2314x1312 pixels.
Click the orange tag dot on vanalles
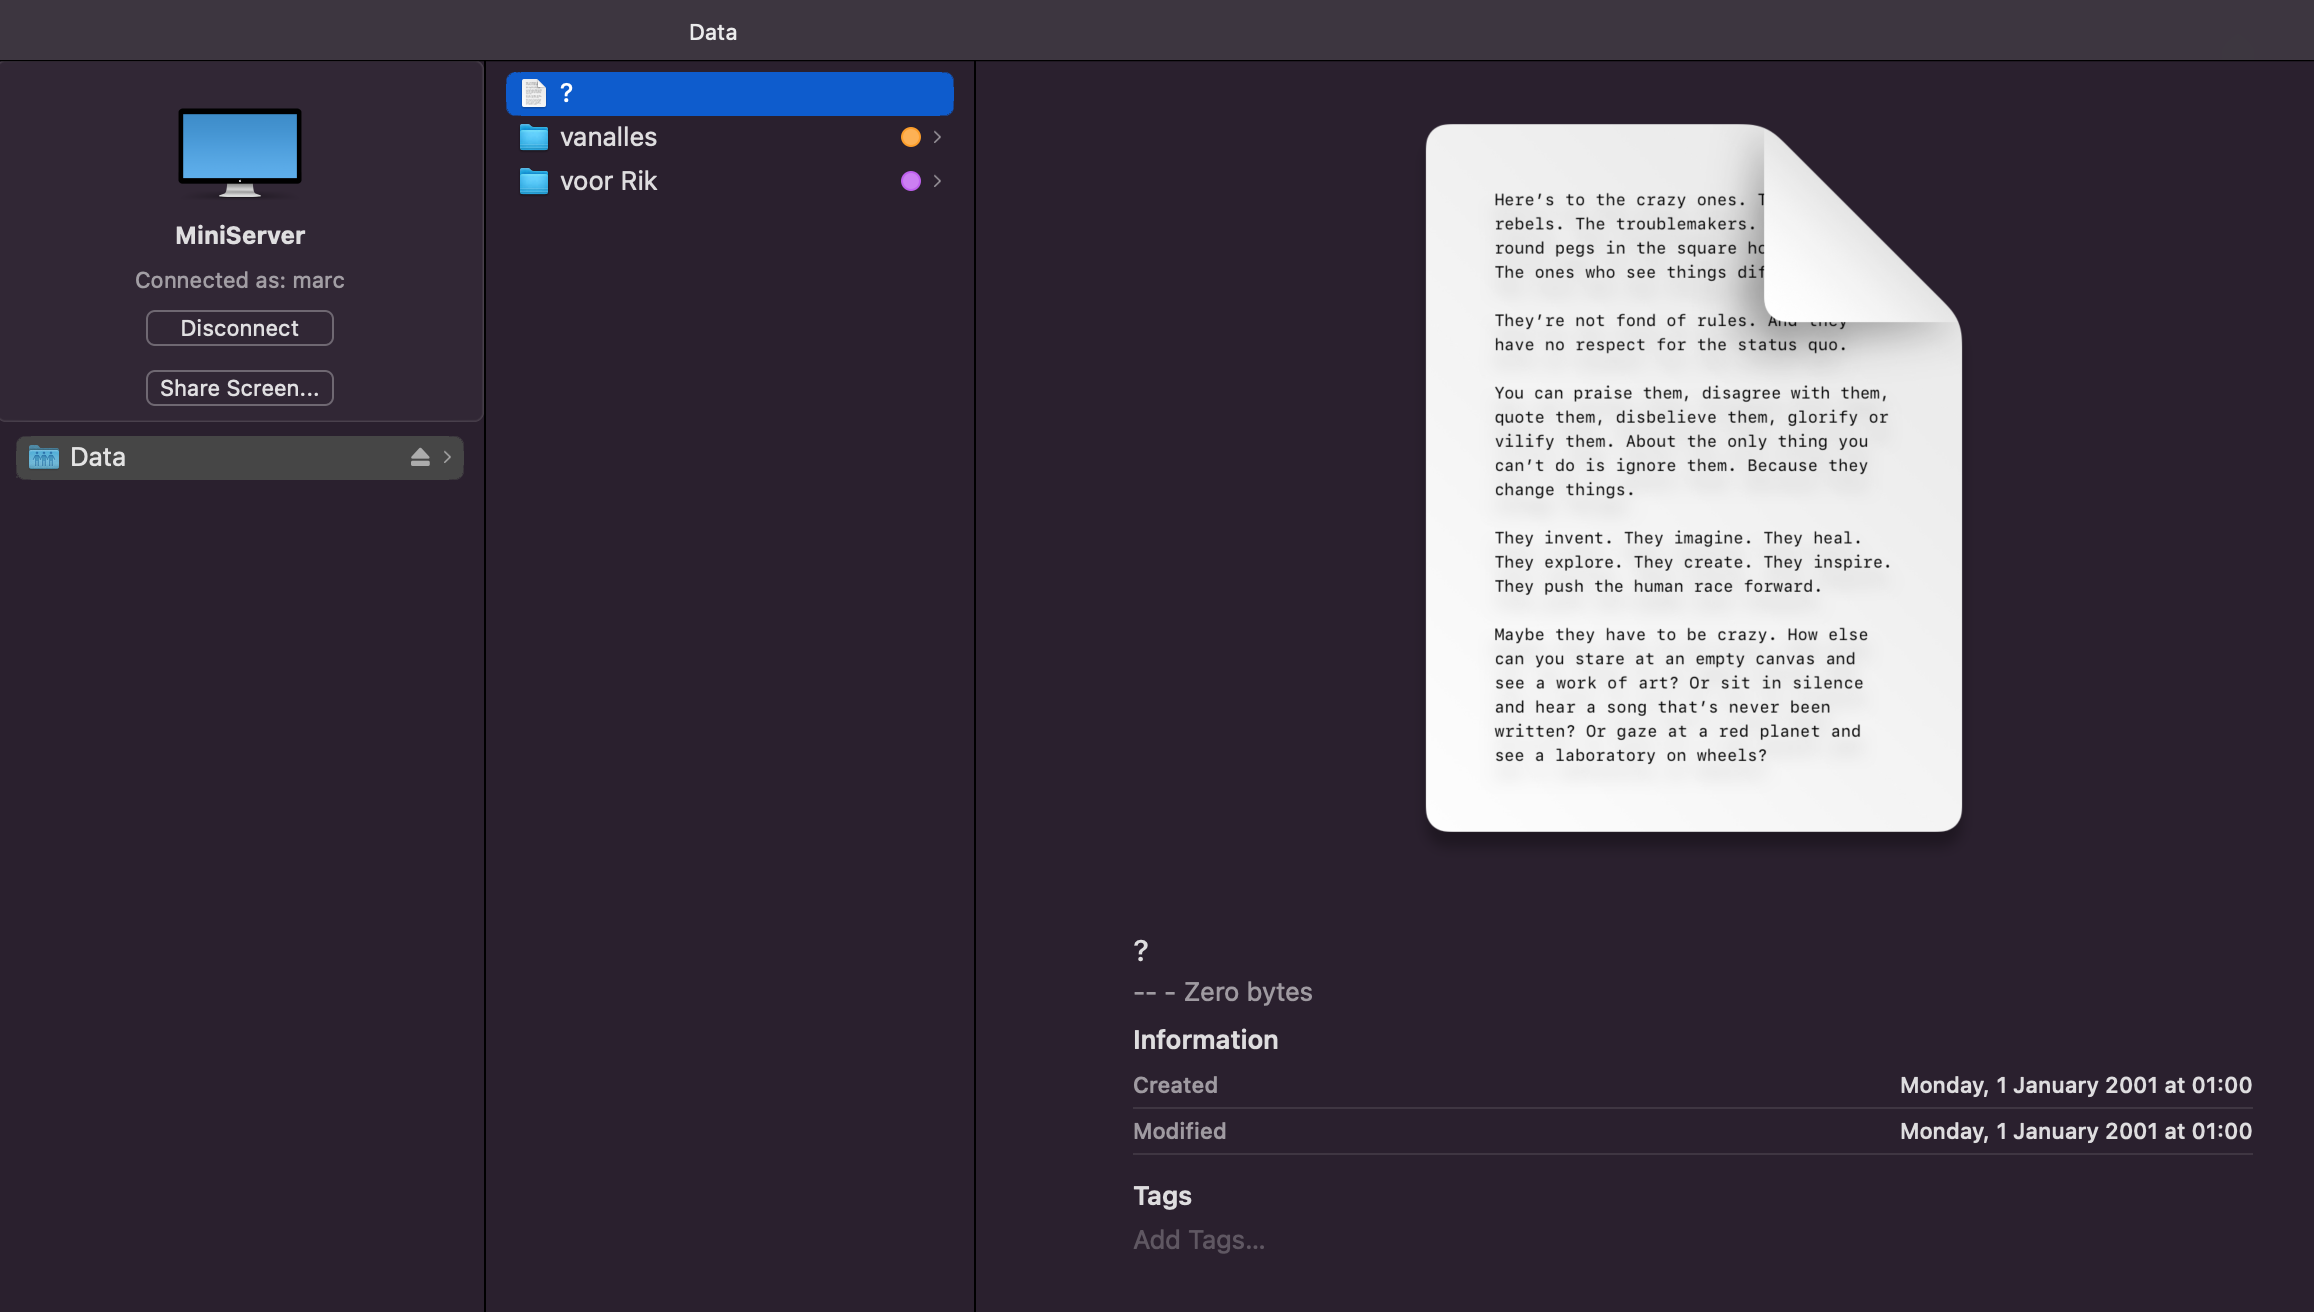click(910, 137)
